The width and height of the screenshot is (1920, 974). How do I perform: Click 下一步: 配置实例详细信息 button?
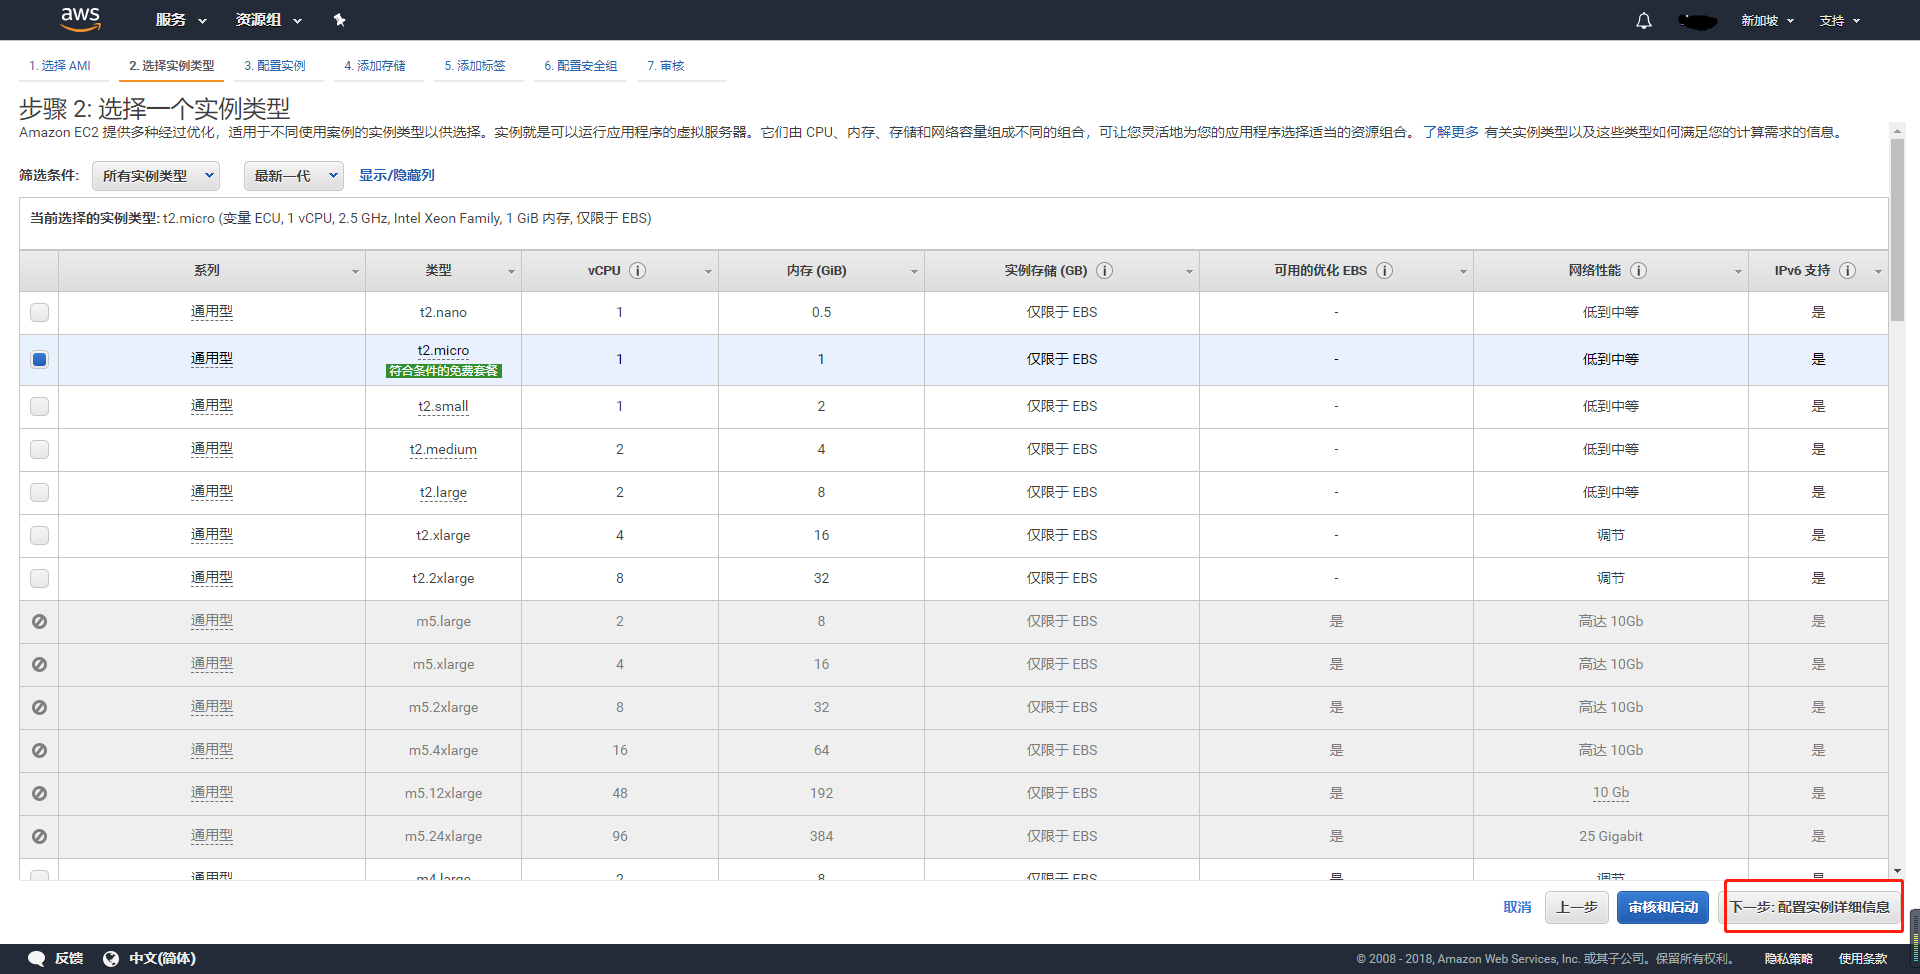point(1810,907)
